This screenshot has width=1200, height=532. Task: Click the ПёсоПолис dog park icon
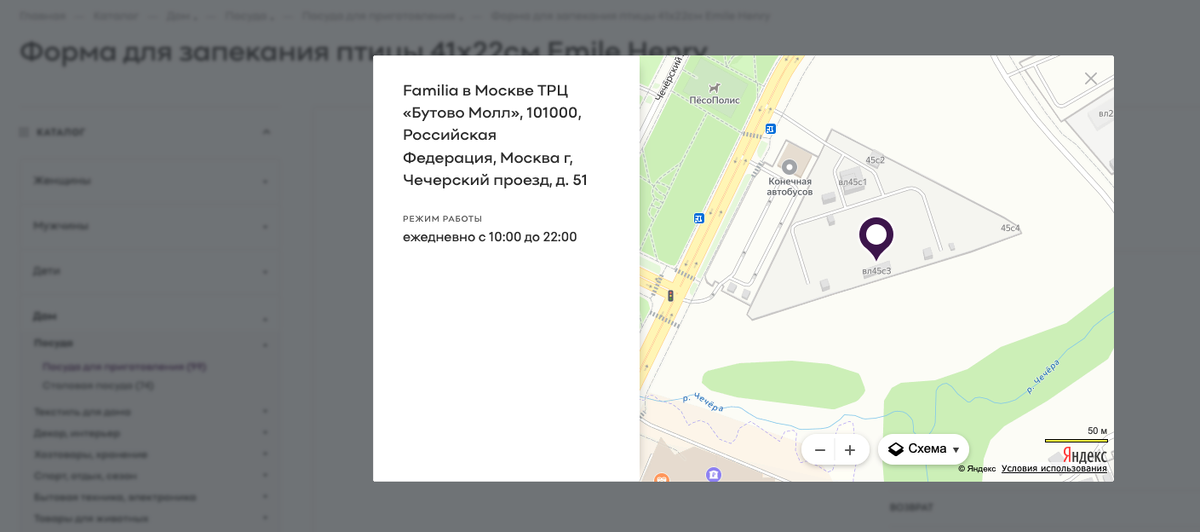[x=715, y=89]
